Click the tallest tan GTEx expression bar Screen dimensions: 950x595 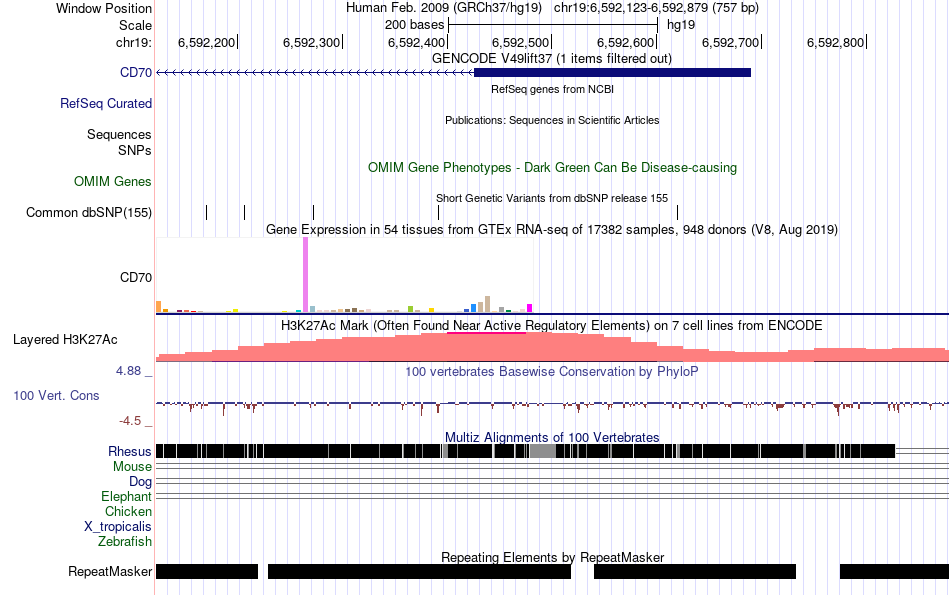pos(487,304)
